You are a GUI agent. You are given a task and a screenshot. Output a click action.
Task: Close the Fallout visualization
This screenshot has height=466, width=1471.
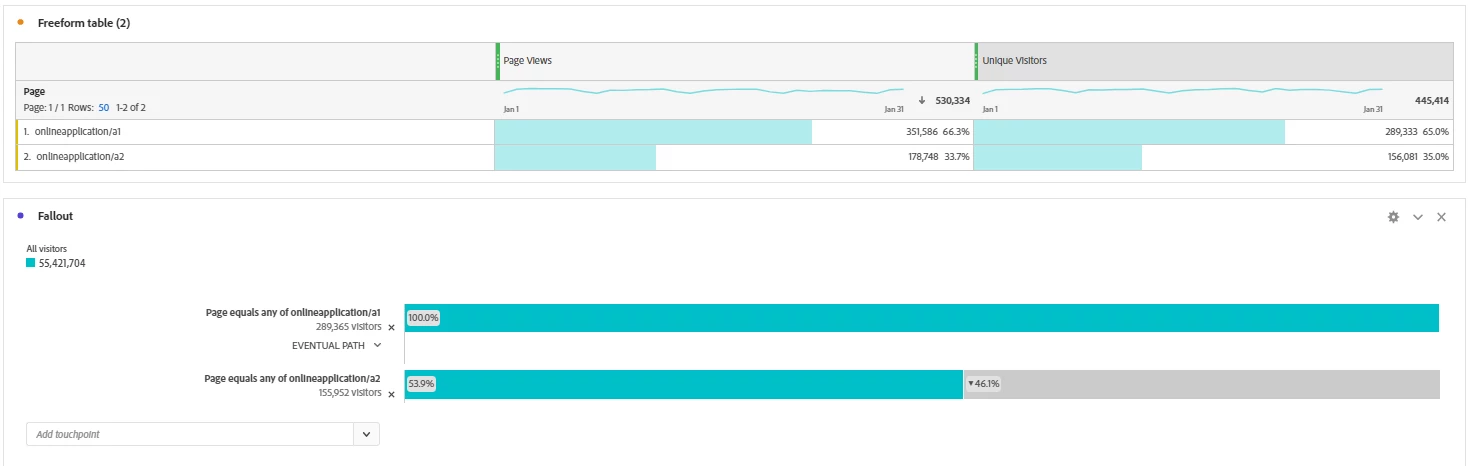(1441, 217)
